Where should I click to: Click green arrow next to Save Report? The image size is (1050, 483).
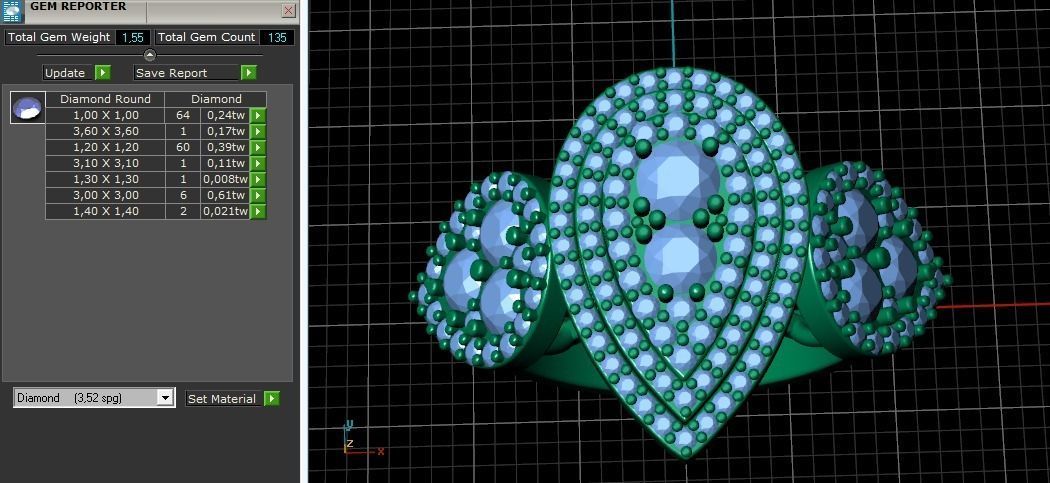click(248, 73)
